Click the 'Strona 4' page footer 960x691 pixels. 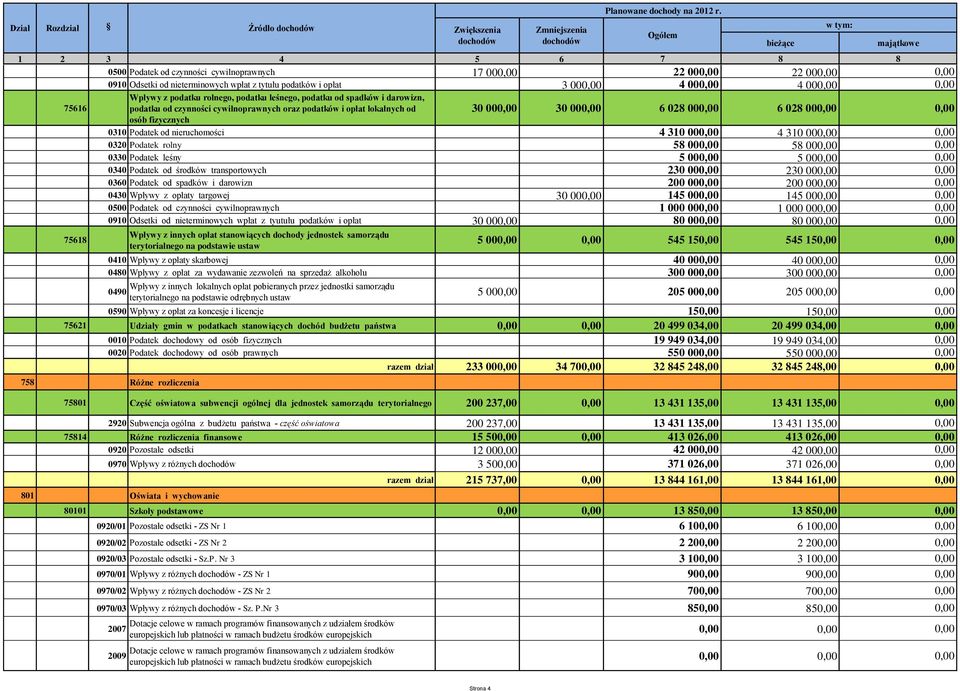[480, 688]
